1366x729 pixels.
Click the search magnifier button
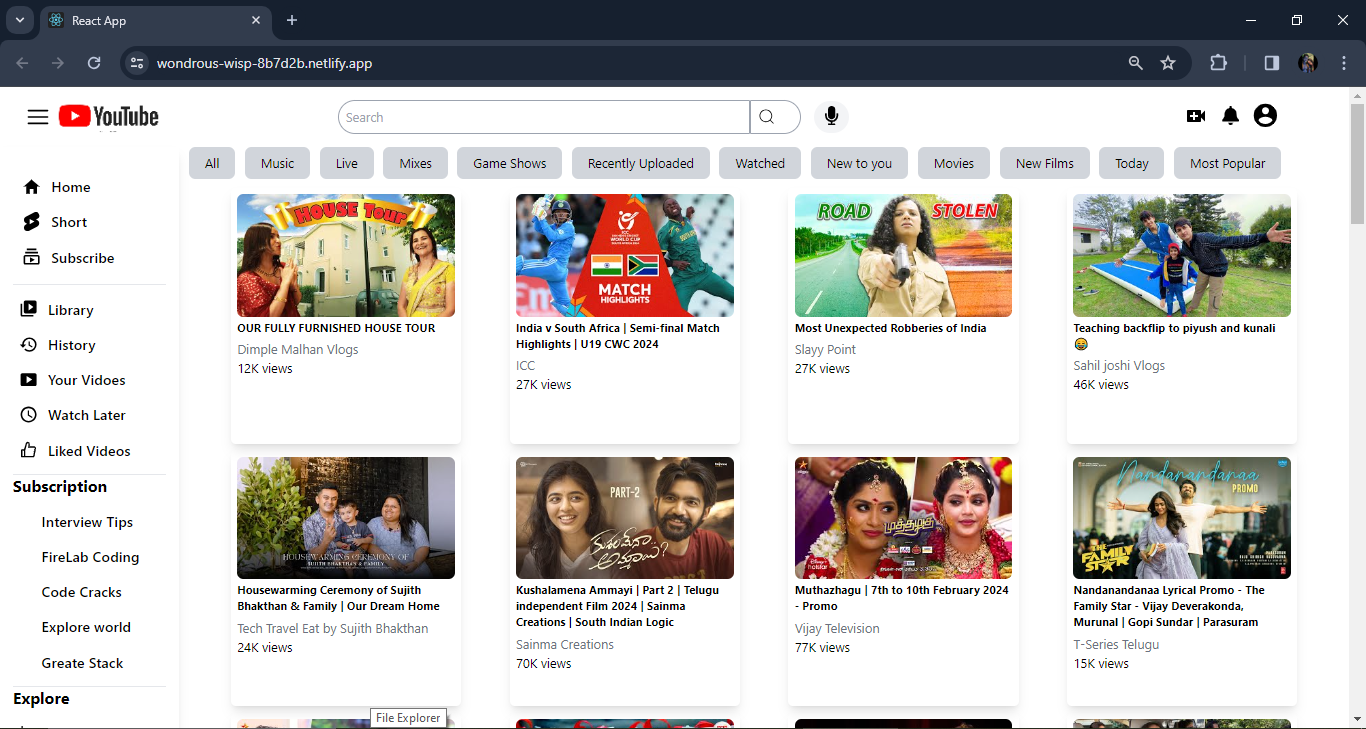point(767,117)
